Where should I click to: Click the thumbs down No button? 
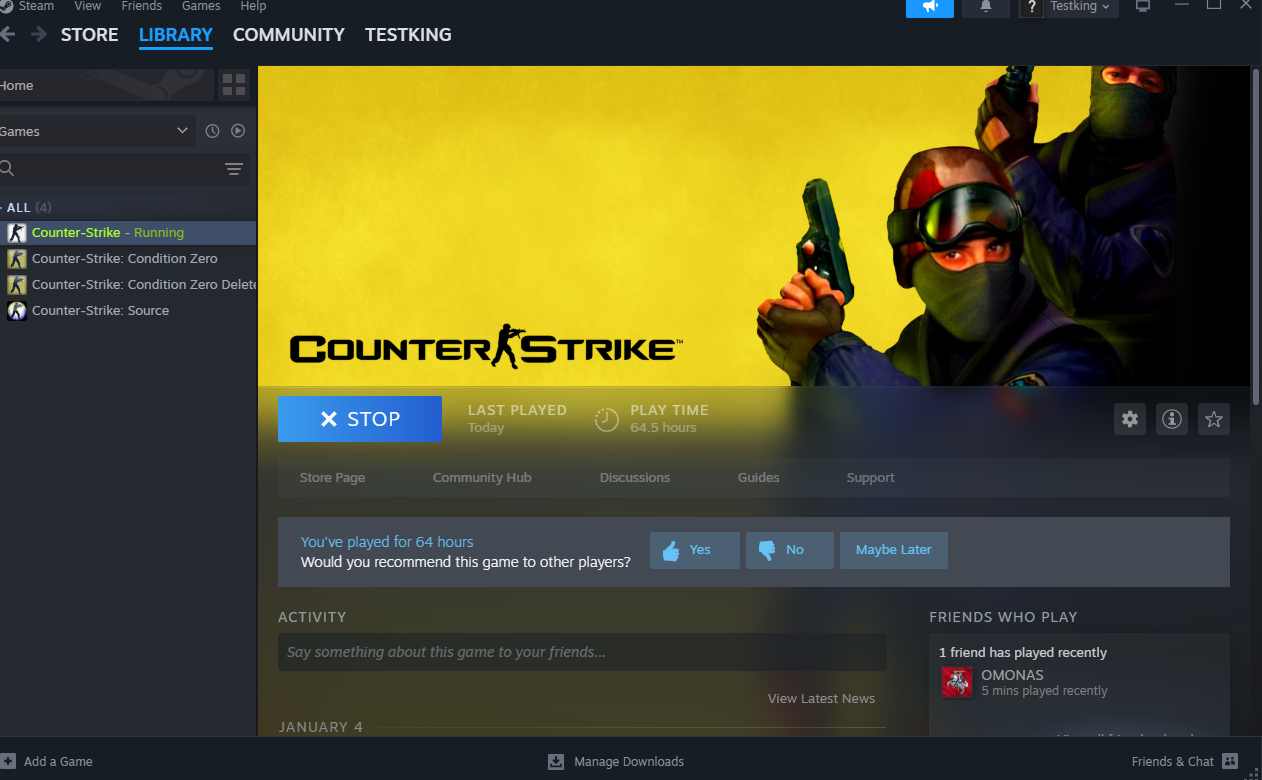(789, 550)
